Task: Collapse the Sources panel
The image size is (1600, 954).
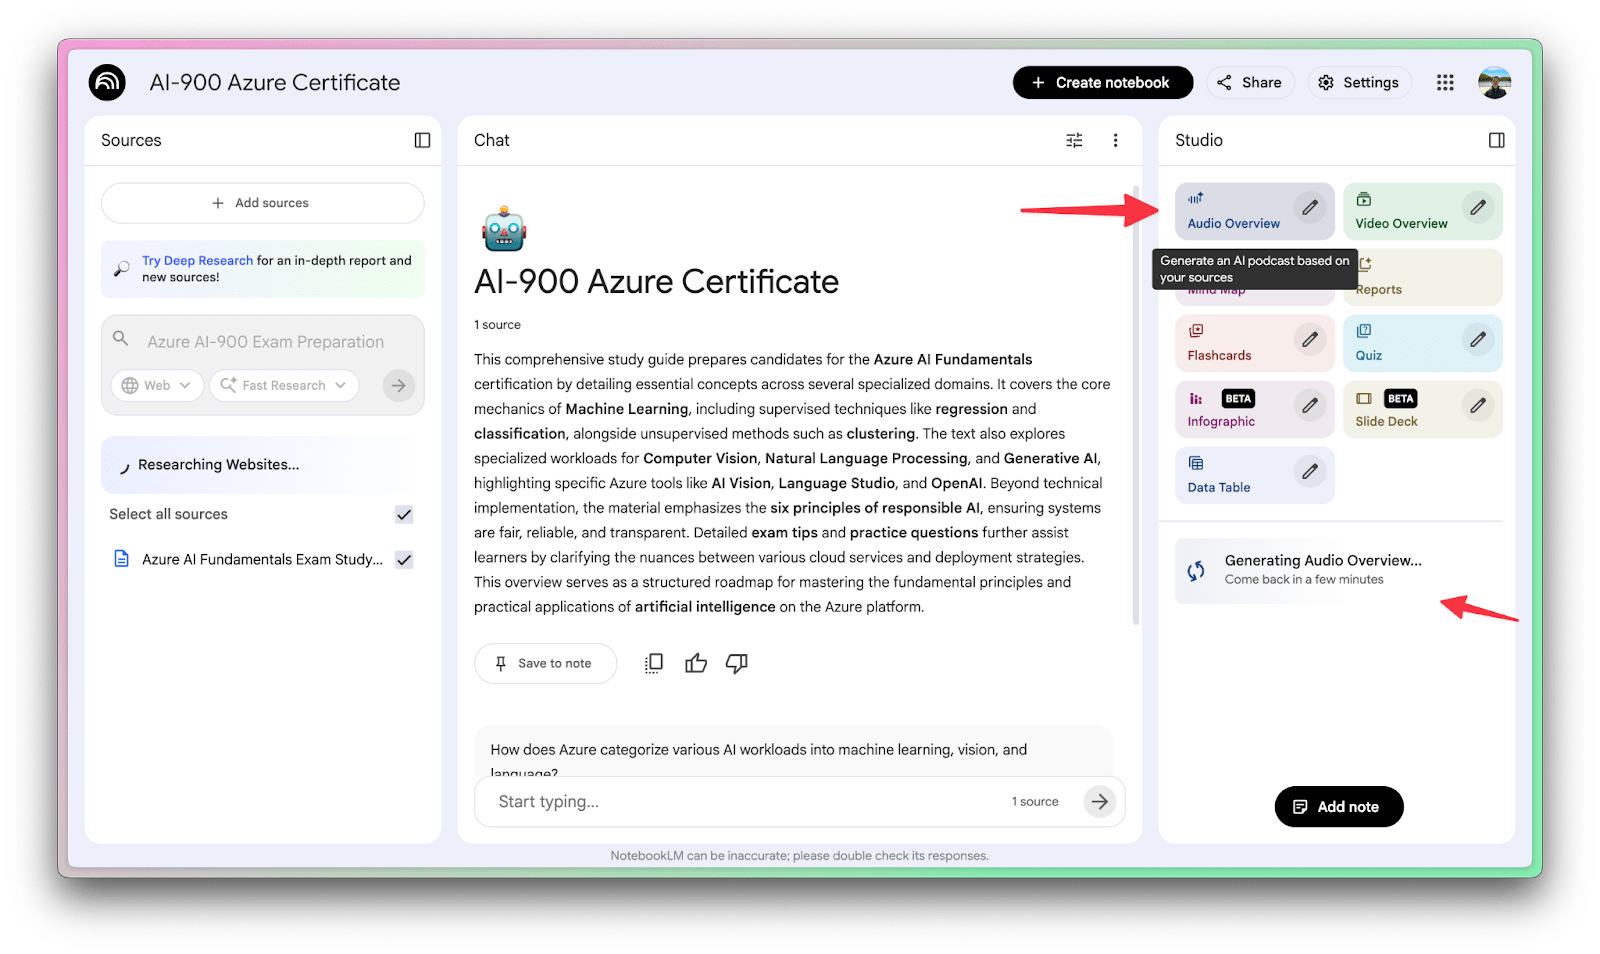Action: [422, 140]
